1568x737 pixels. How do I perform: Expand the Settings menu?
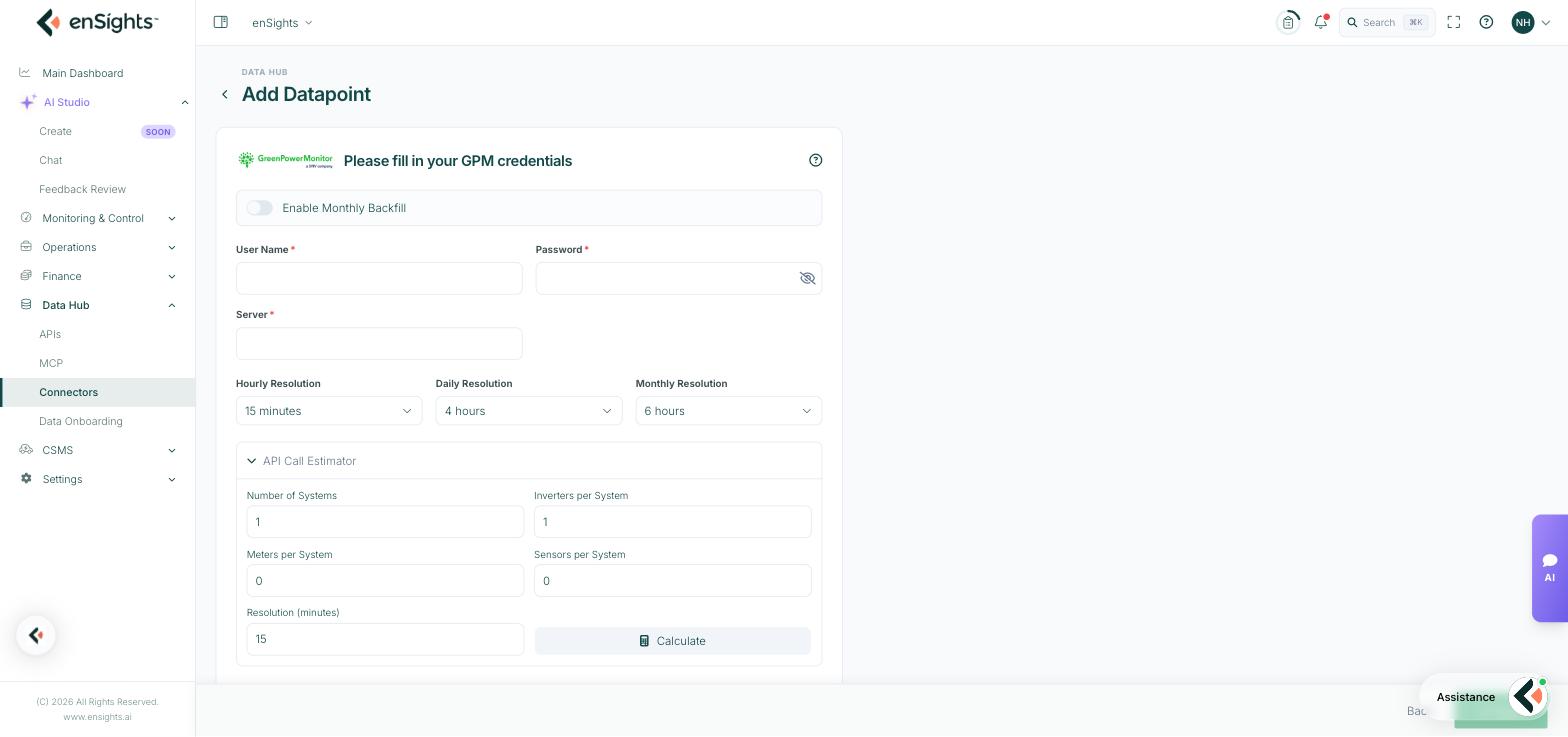coord(98,479)
